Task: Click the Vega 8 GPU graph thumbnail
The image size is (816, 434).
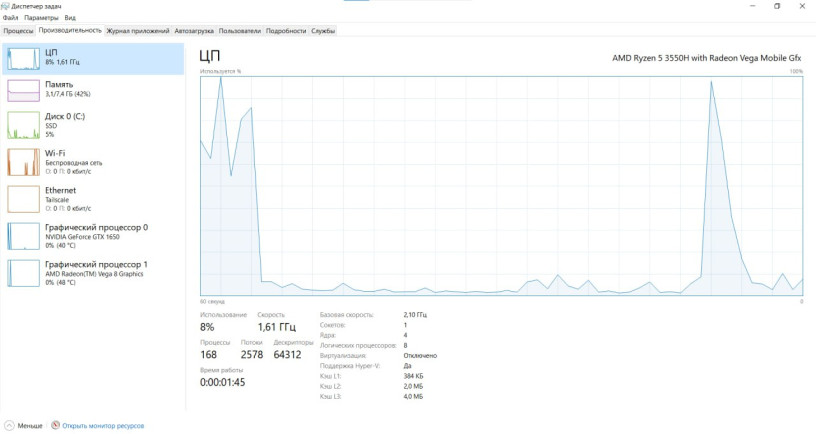Action: click(x=23, y=273)
